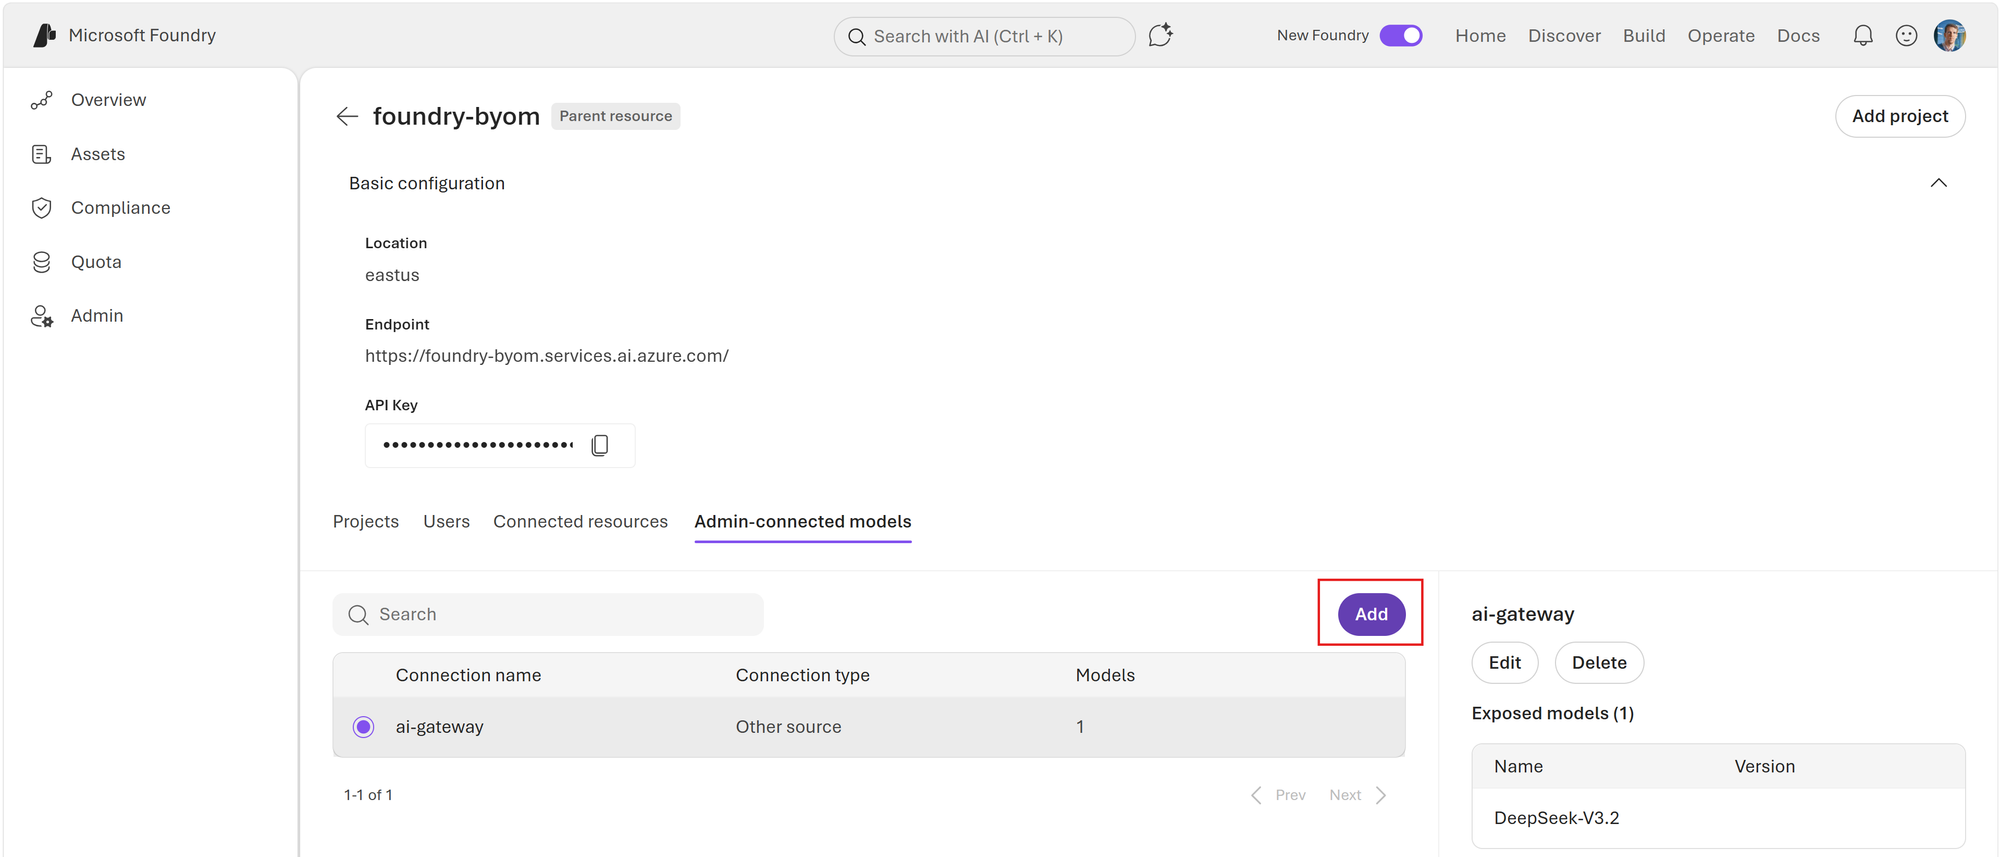Collapse the Basic configuration section
The width and height of the screenshot is (2000, 857).
click(x=1938, y=183)
